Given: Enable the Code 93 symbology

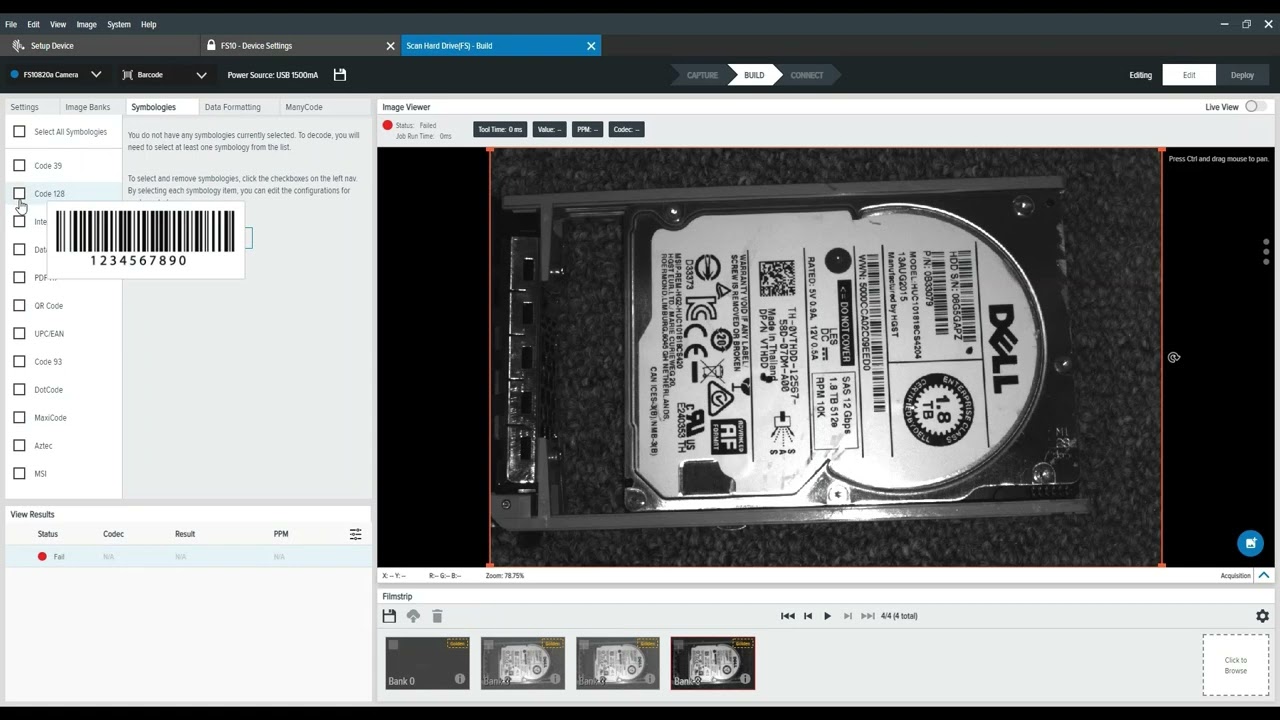Looking at the screenshot, I should point(19,361).
